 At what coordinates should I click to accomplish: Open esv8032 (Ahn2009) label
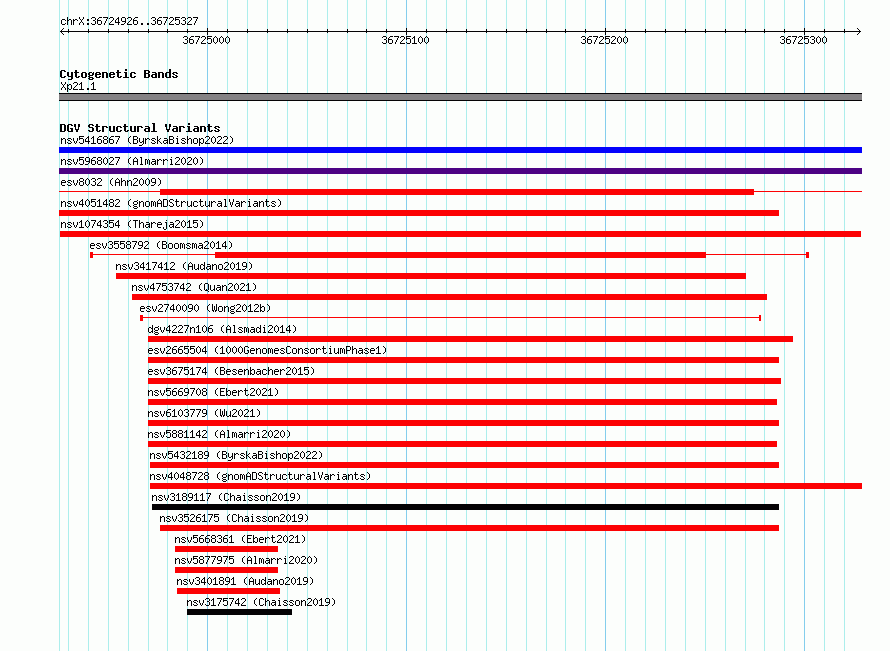[x=111, y=182]
